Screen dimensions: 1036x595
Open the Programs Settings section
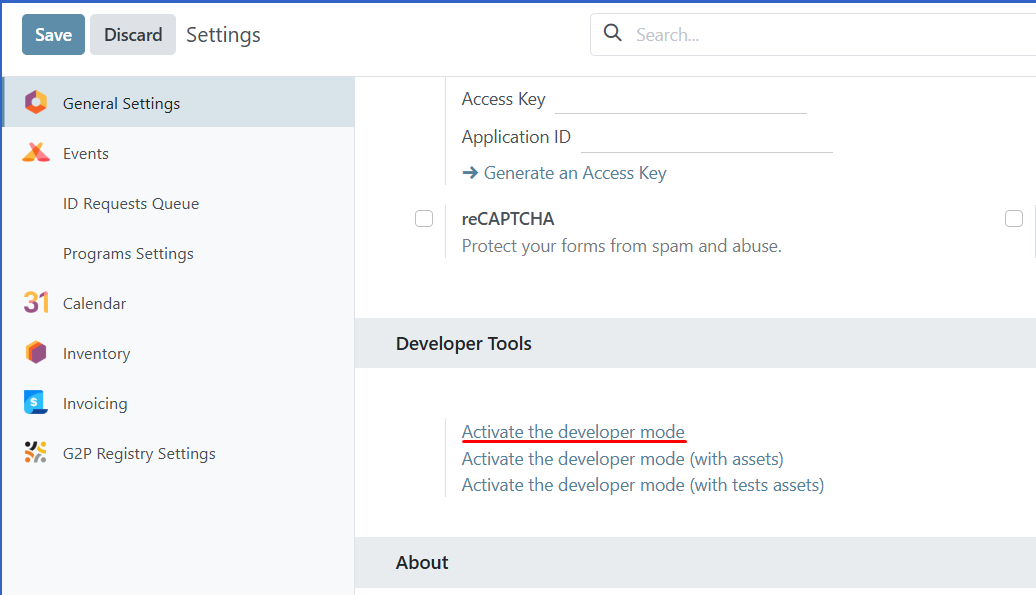(128, 253)
